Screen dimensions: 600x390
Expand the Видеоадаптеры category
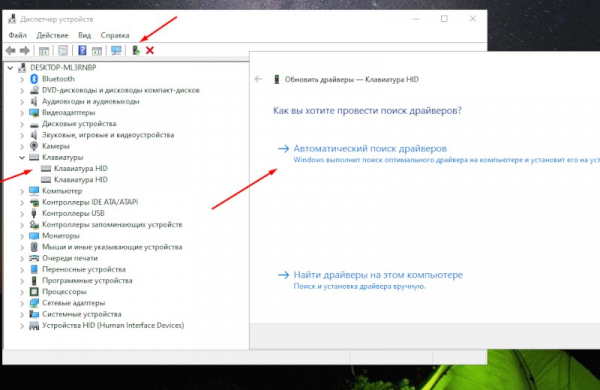(x=22, y=113)
